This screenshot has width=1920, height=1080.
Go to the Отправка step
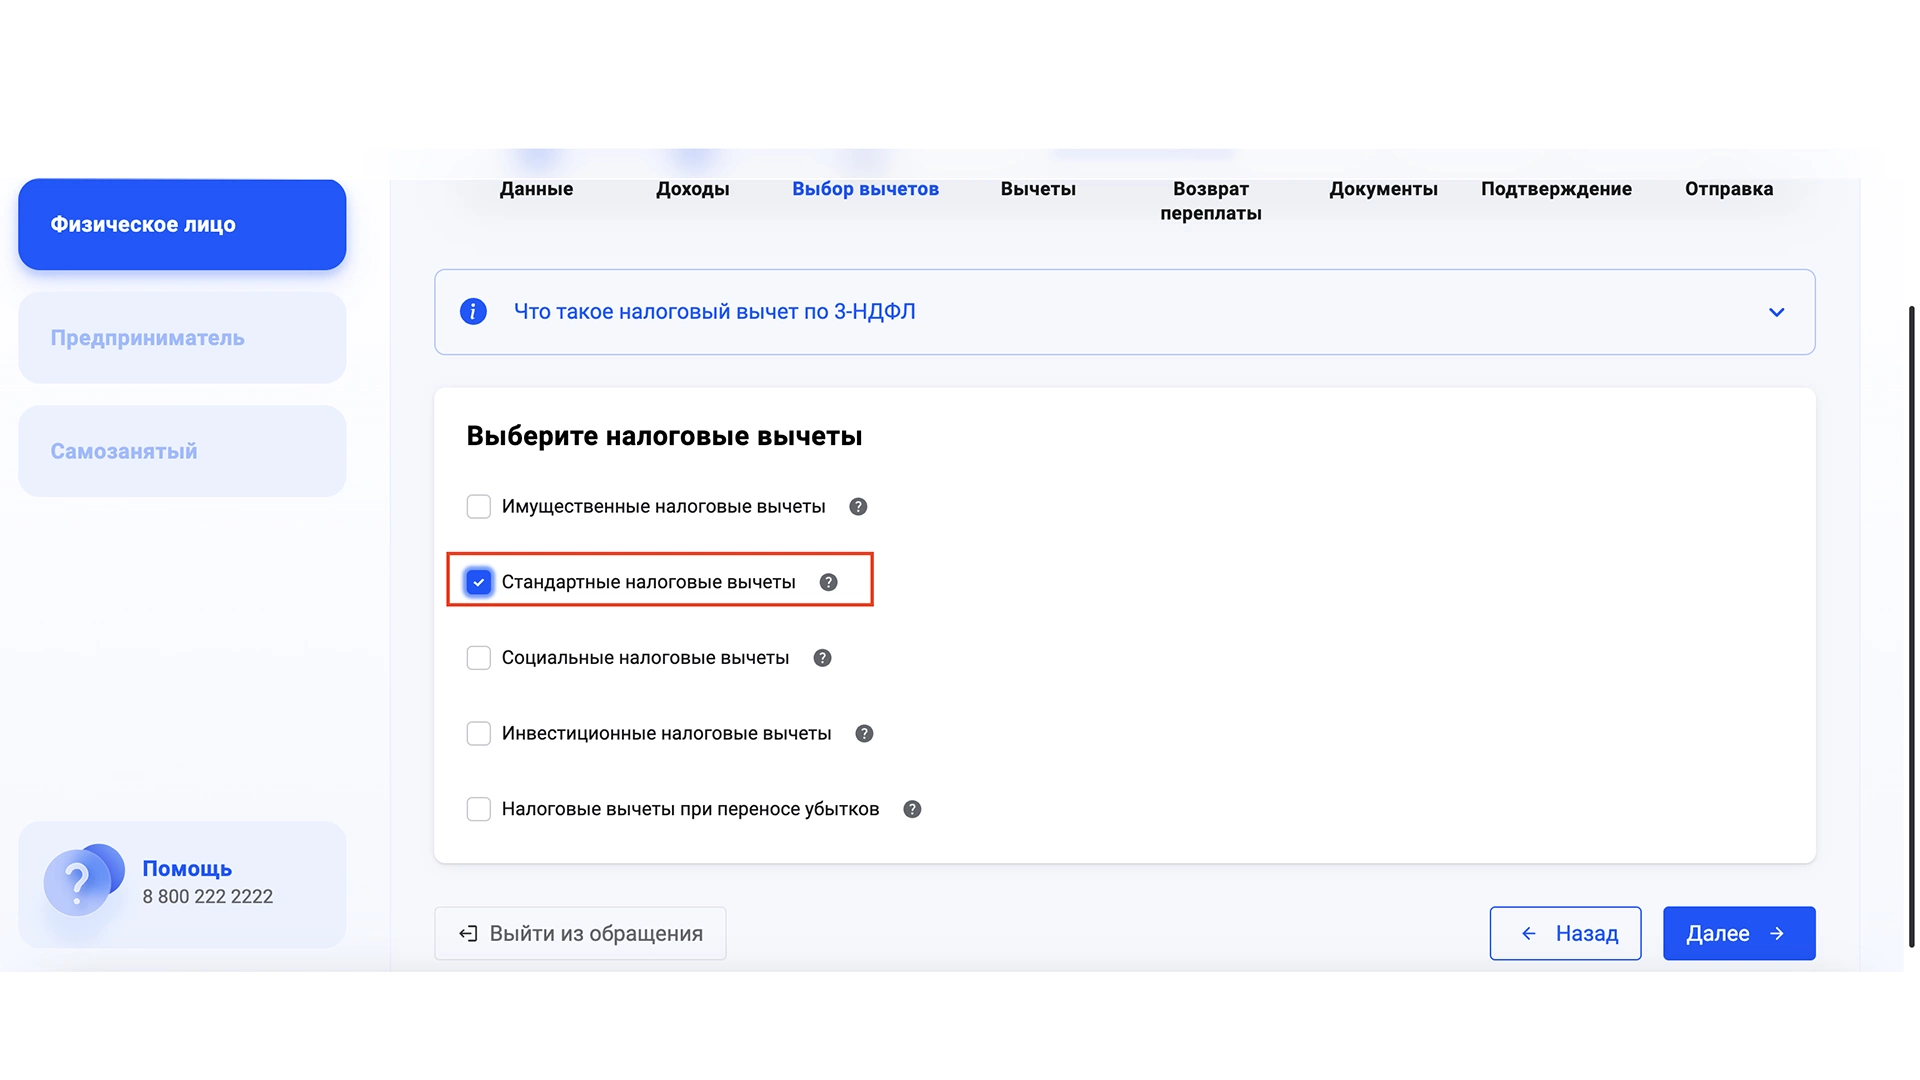[1729, 189]
